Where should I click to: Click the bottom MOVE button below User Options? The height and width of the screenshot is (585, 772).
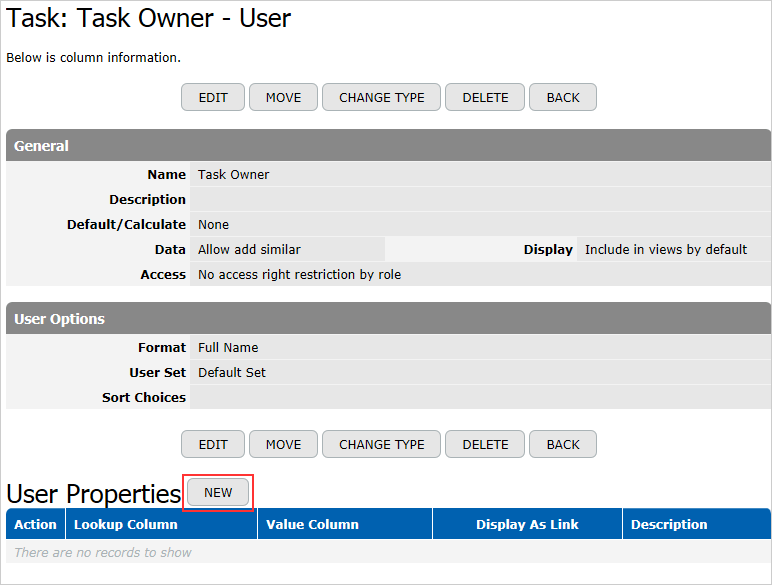(283, 444)
